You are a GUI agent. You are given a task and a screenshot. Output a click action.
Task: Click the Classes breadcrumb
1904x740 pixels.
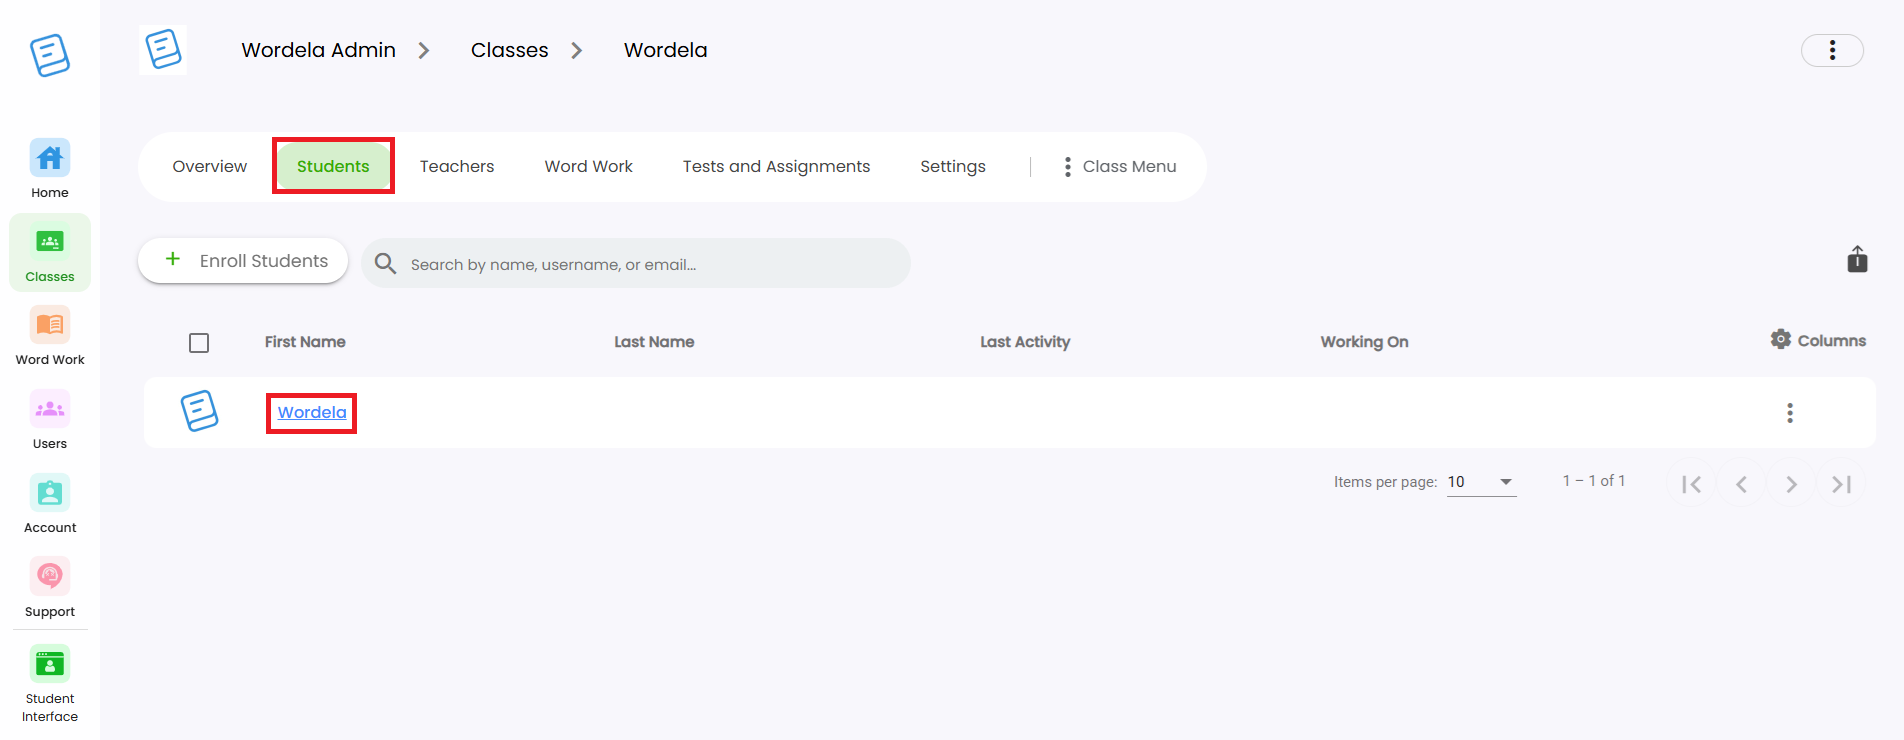pyautogui.click(x=509, y=50)
